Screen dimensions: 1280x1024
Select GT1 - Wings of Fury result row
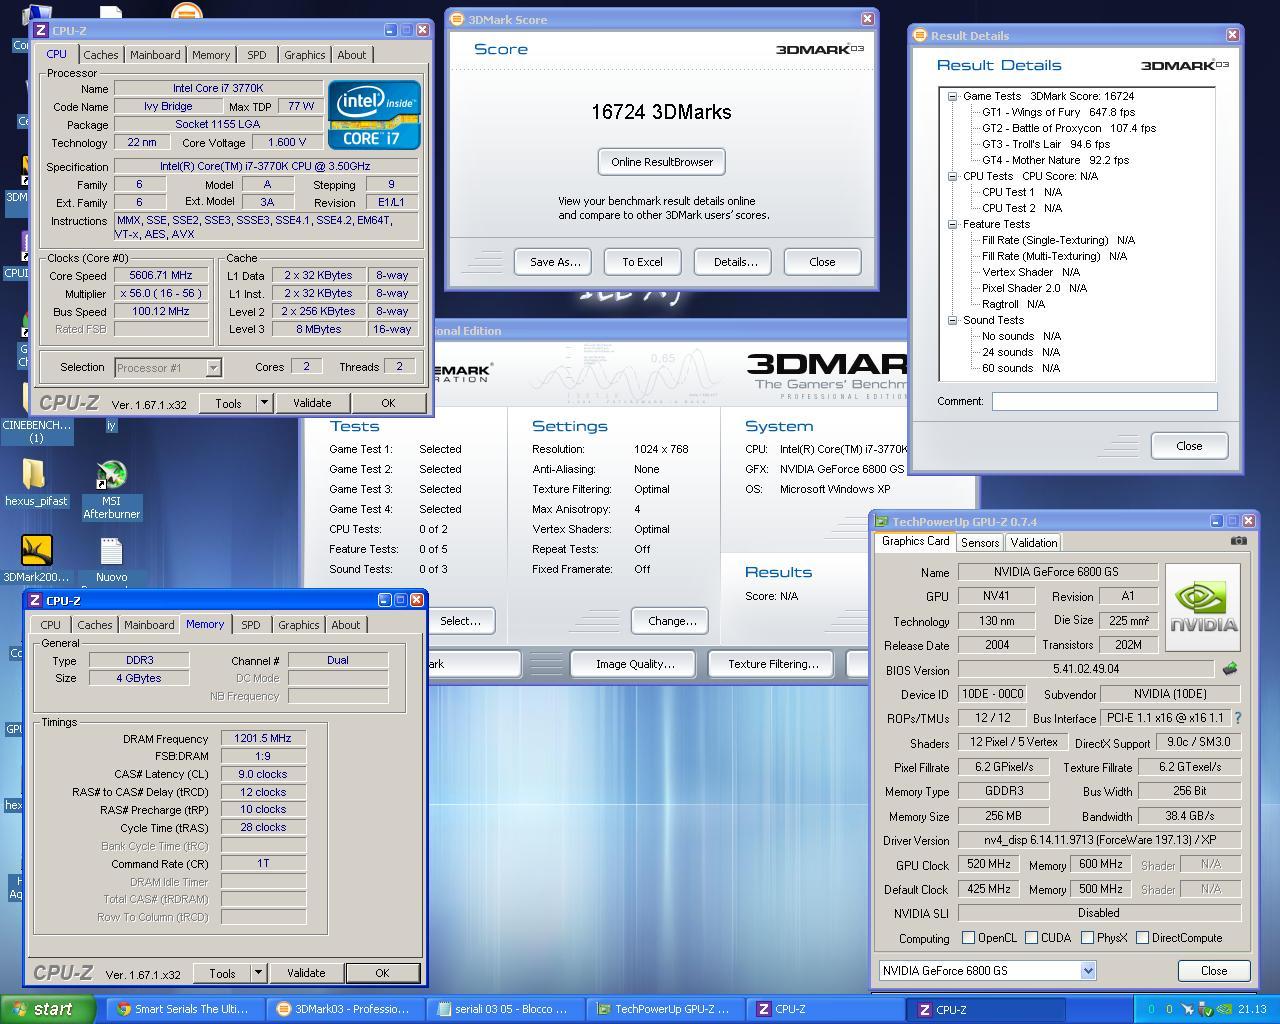[1058, 112]
